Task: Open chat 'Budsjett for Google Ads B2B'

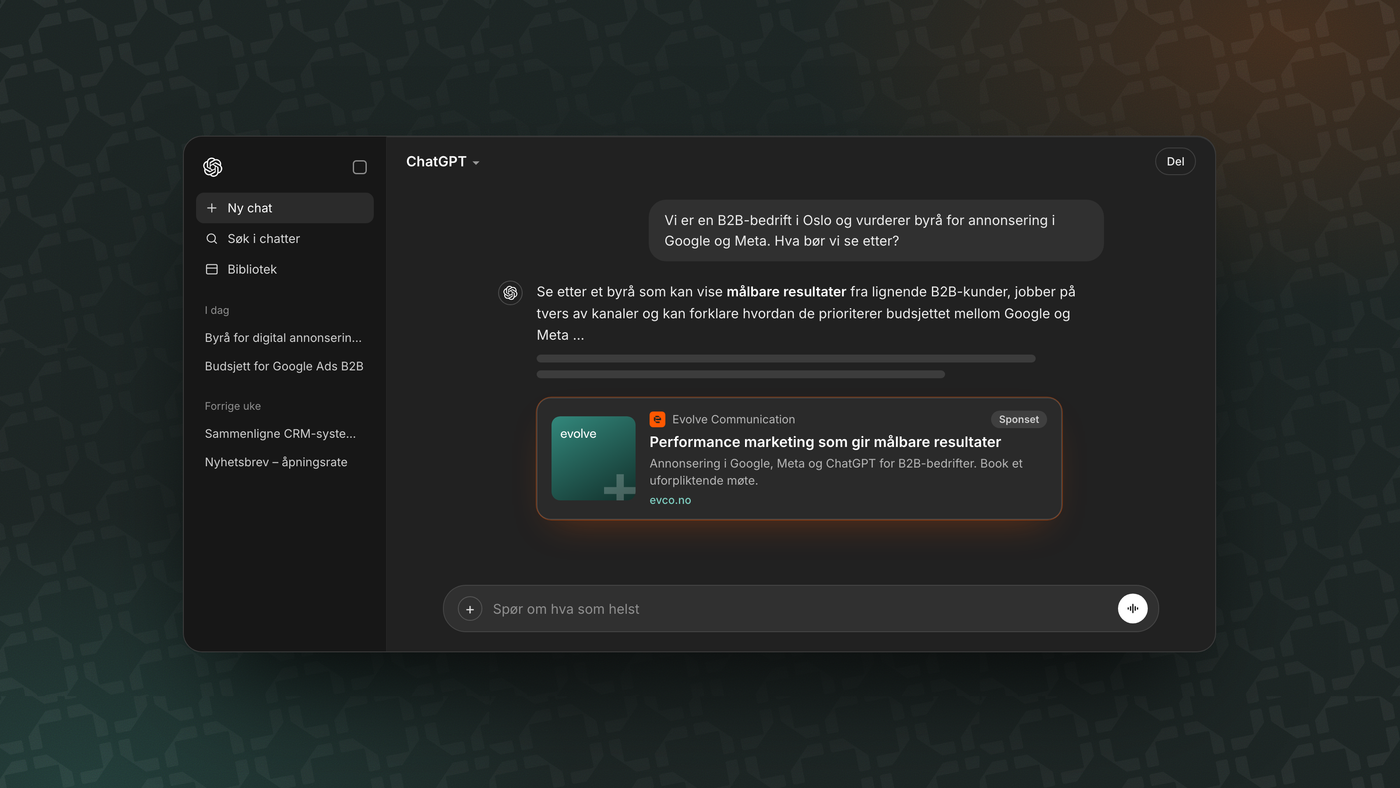Action: click(x=284, y=366)
